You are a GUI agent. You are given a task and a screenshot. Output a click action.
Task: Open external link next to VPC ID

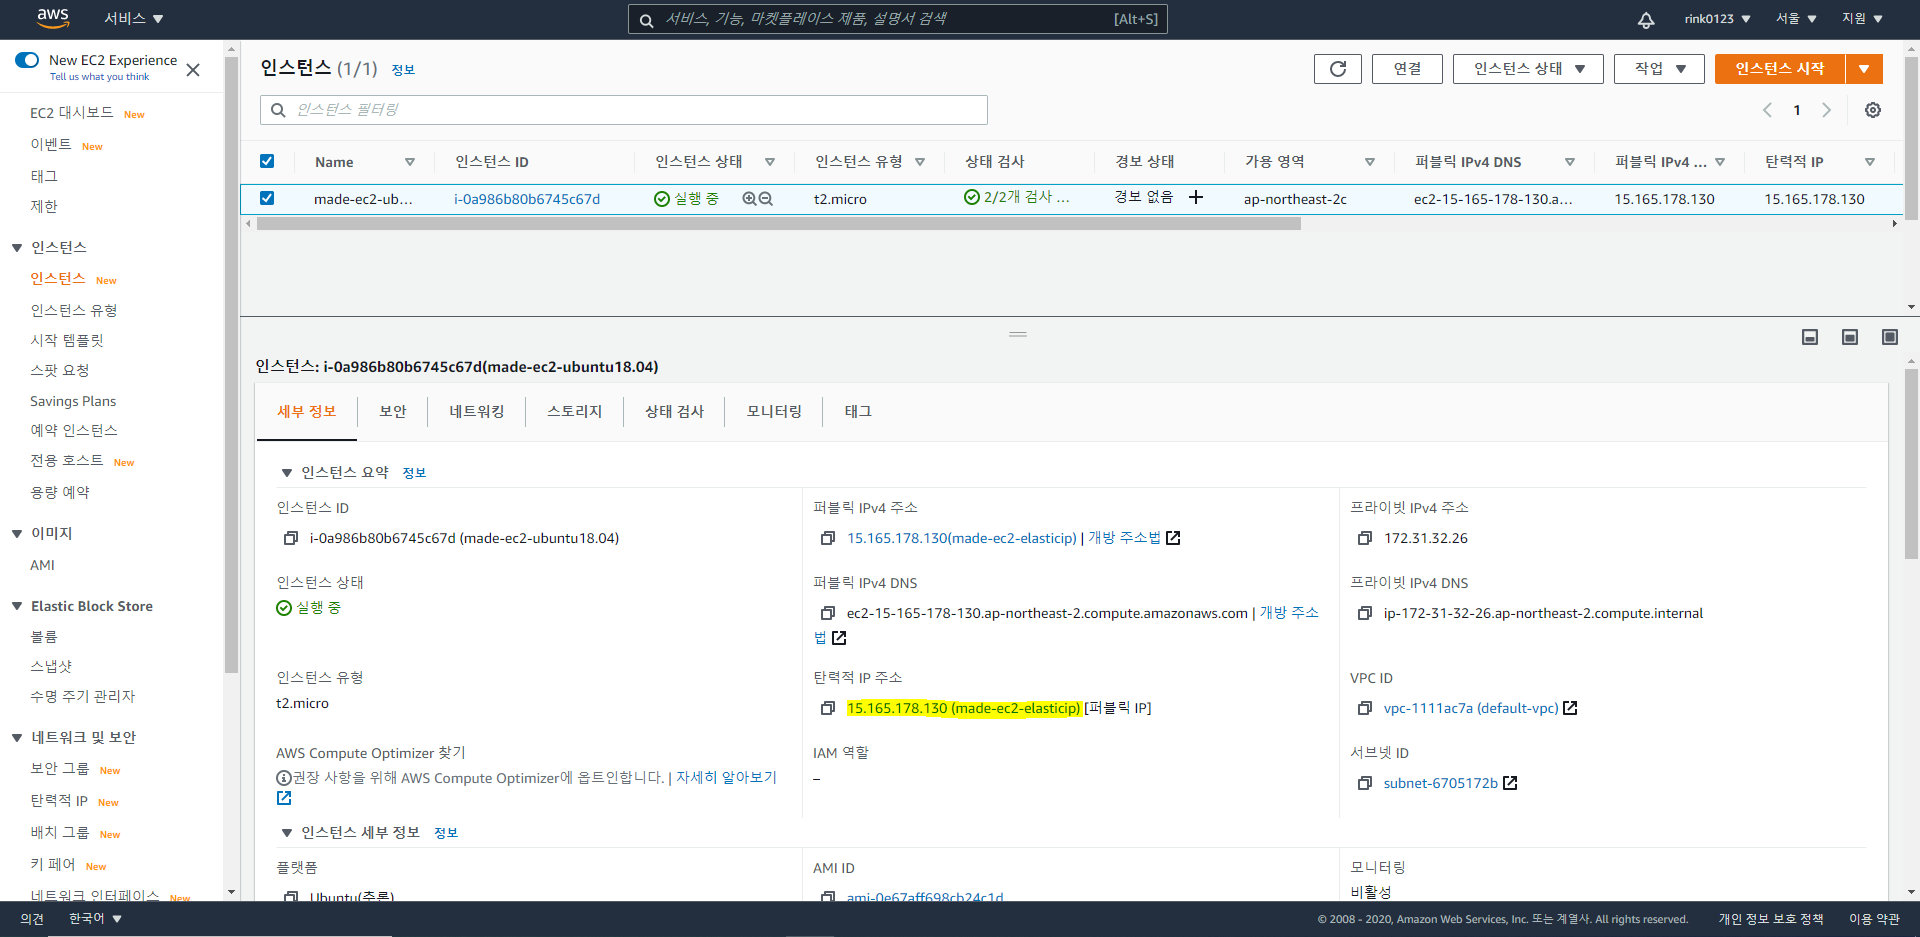(1570, 708)
